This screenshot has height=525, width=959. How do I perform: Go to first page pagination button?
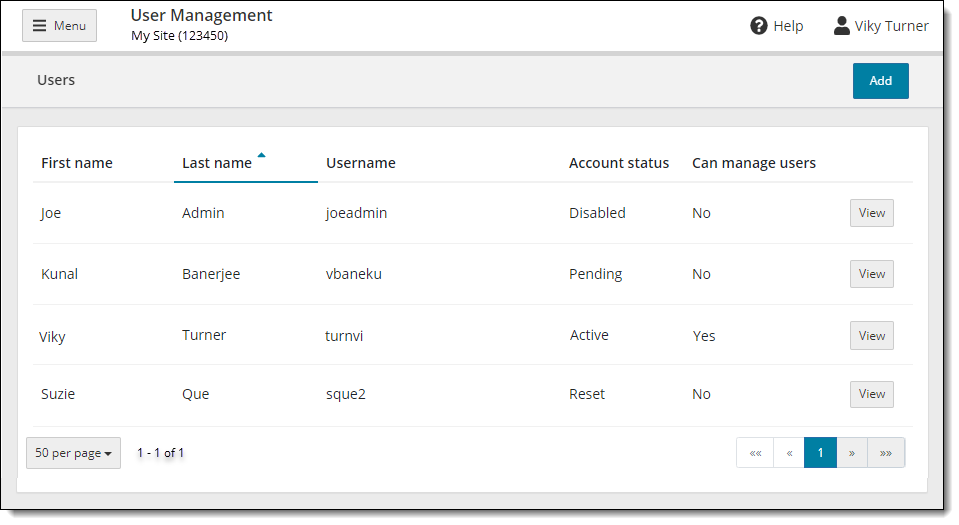(755, 453)
